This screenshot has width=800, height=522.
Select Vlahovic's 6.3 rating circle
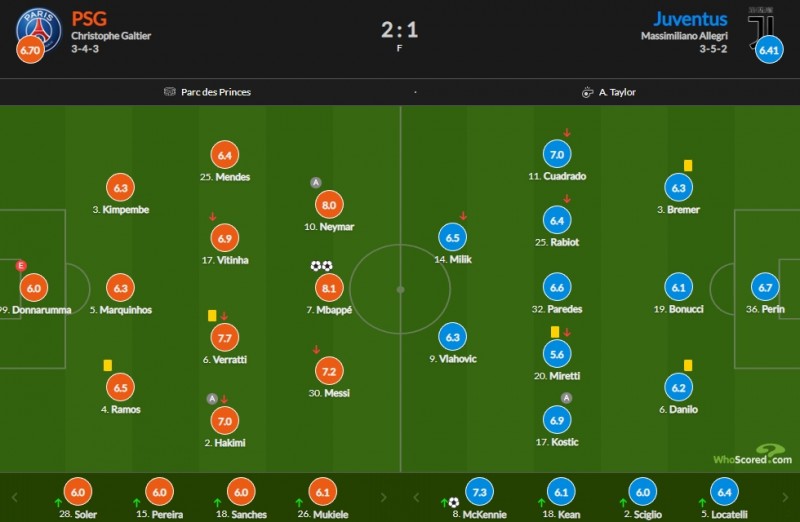coord(452,338)
